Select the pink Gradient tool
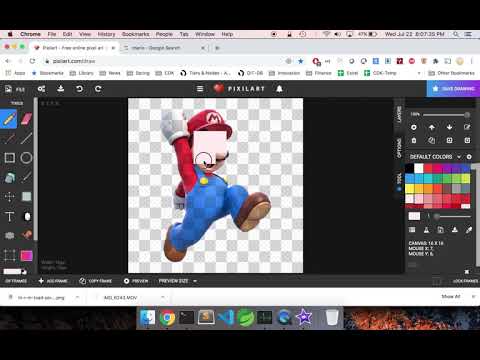Viewport: 480px width, 360px height. point(26,256)
